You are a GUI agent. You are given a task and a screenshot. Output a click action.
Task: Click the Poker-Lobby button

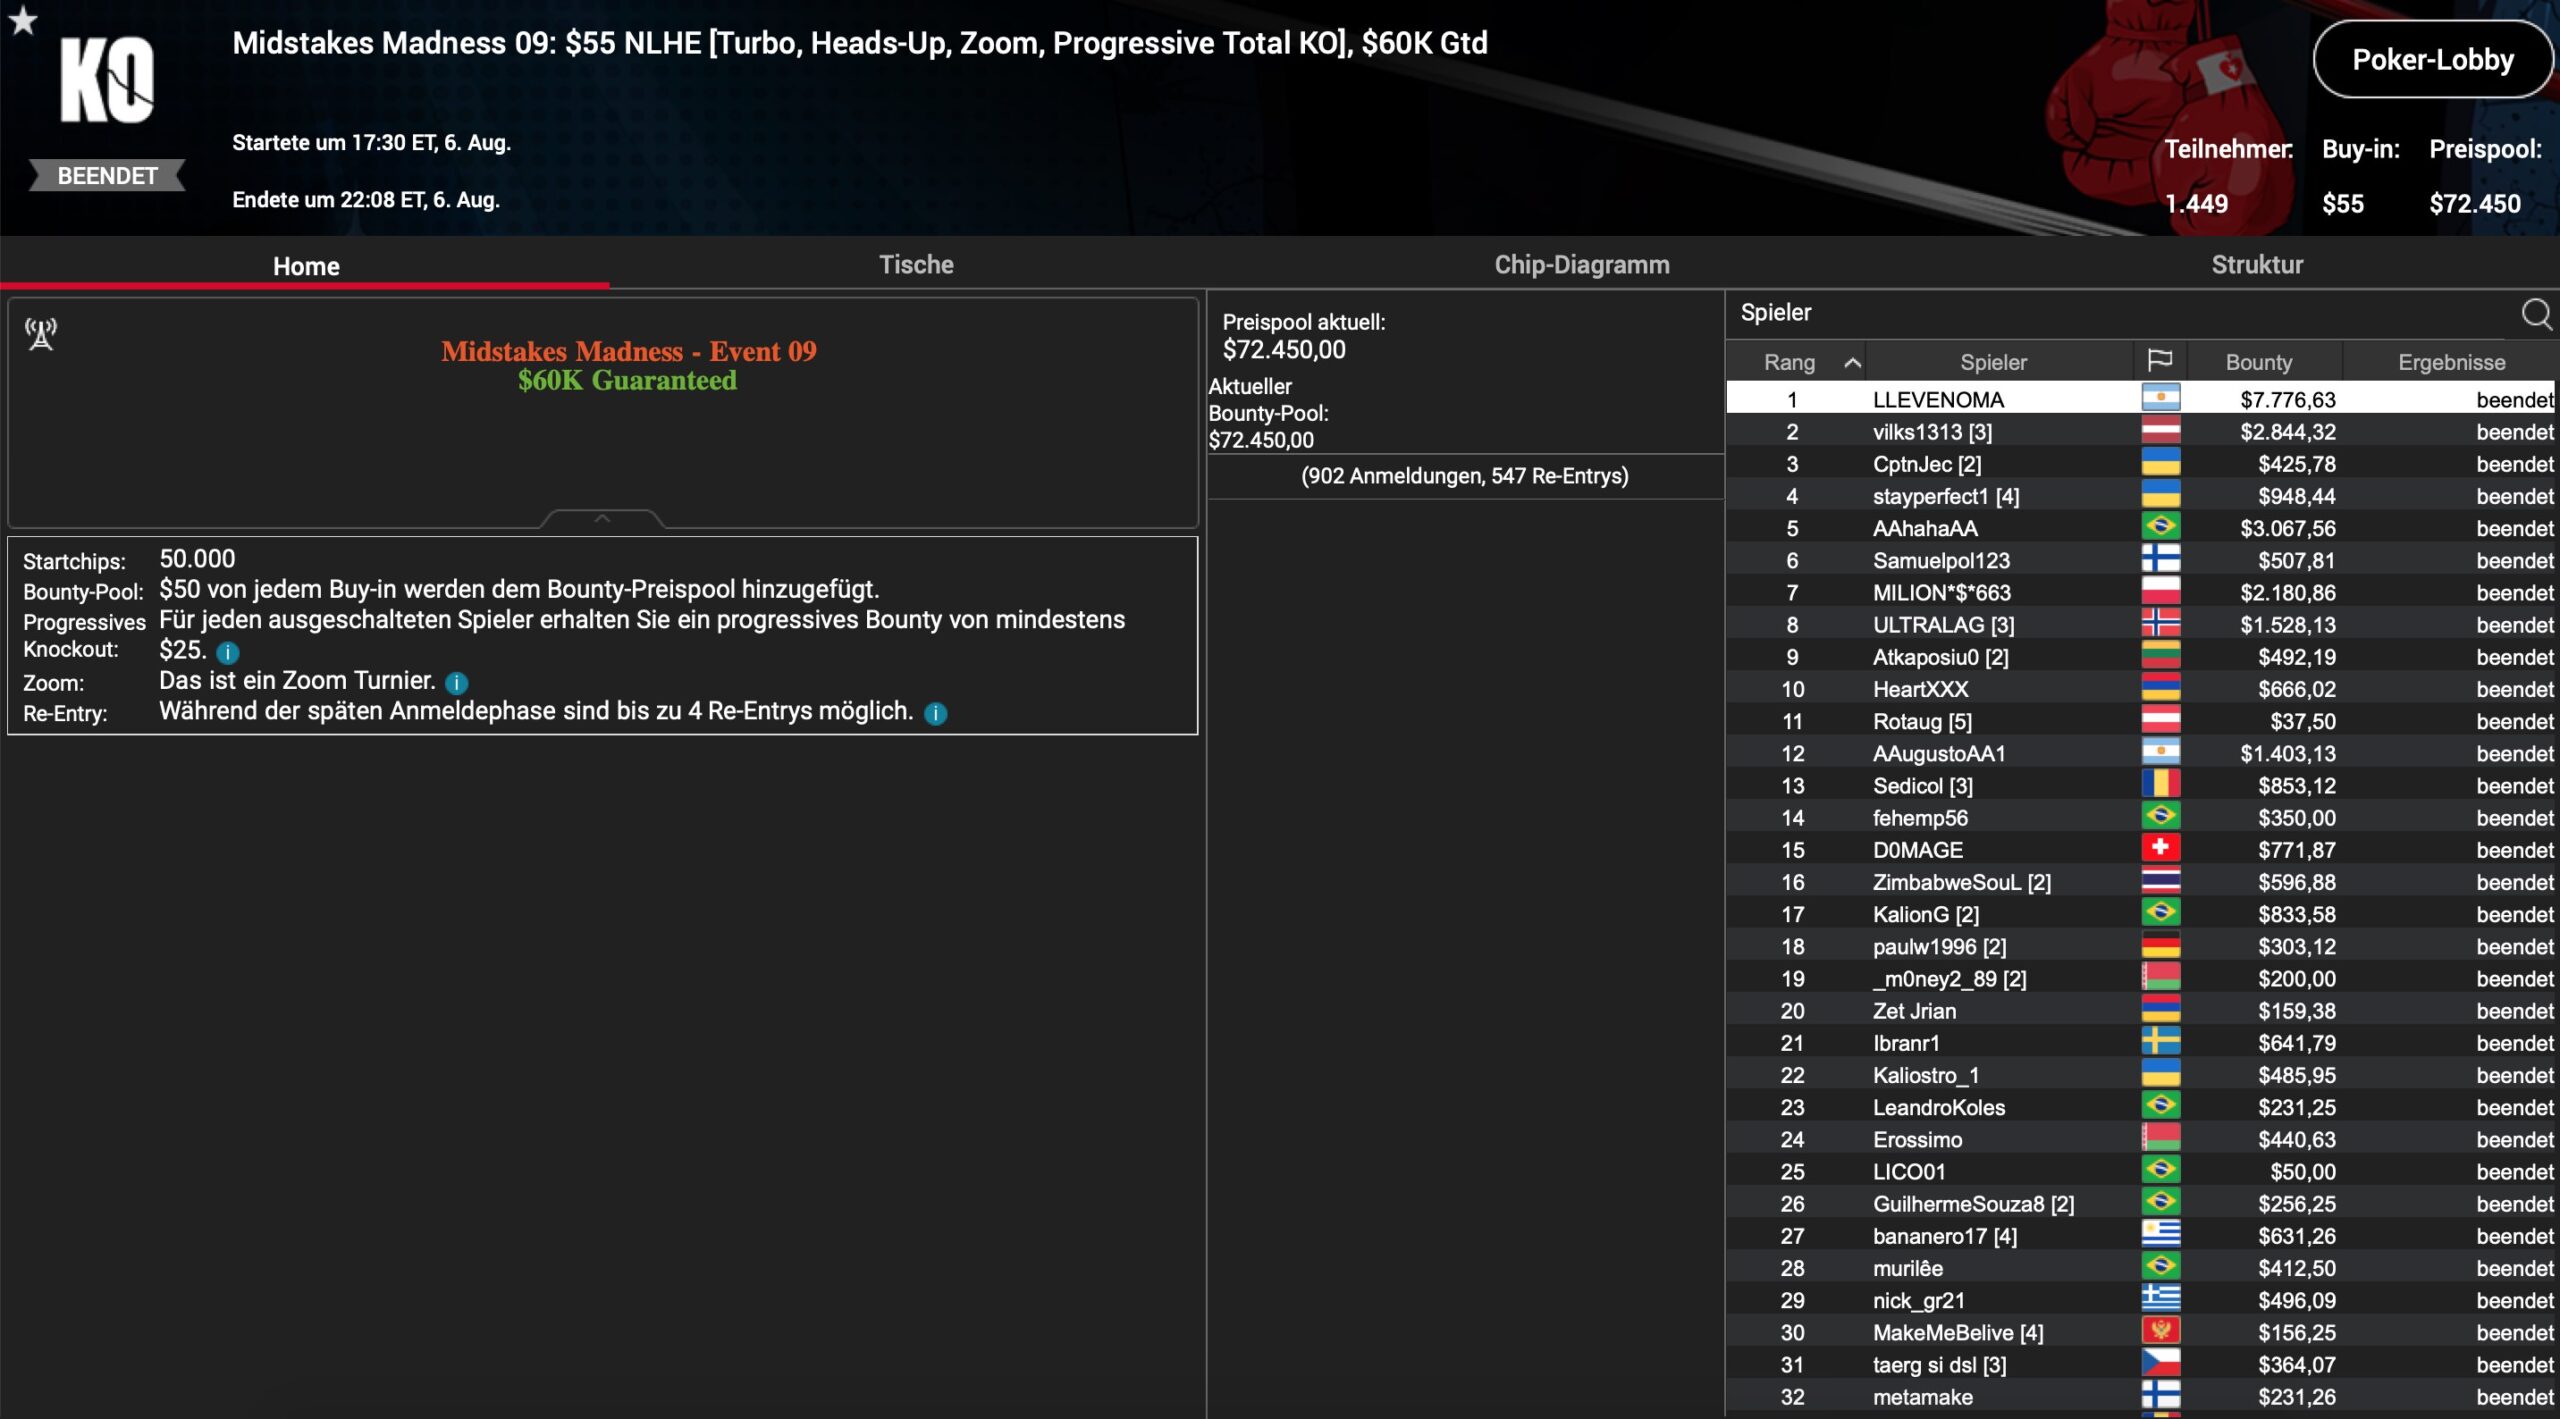[x=2431, y=60]
